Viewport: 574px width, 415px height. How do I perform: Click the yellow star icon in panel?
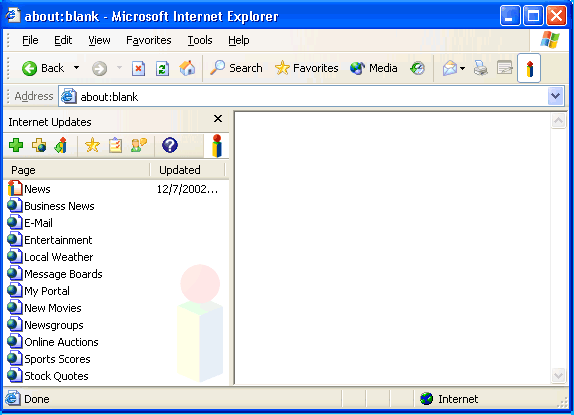(92, 145)
